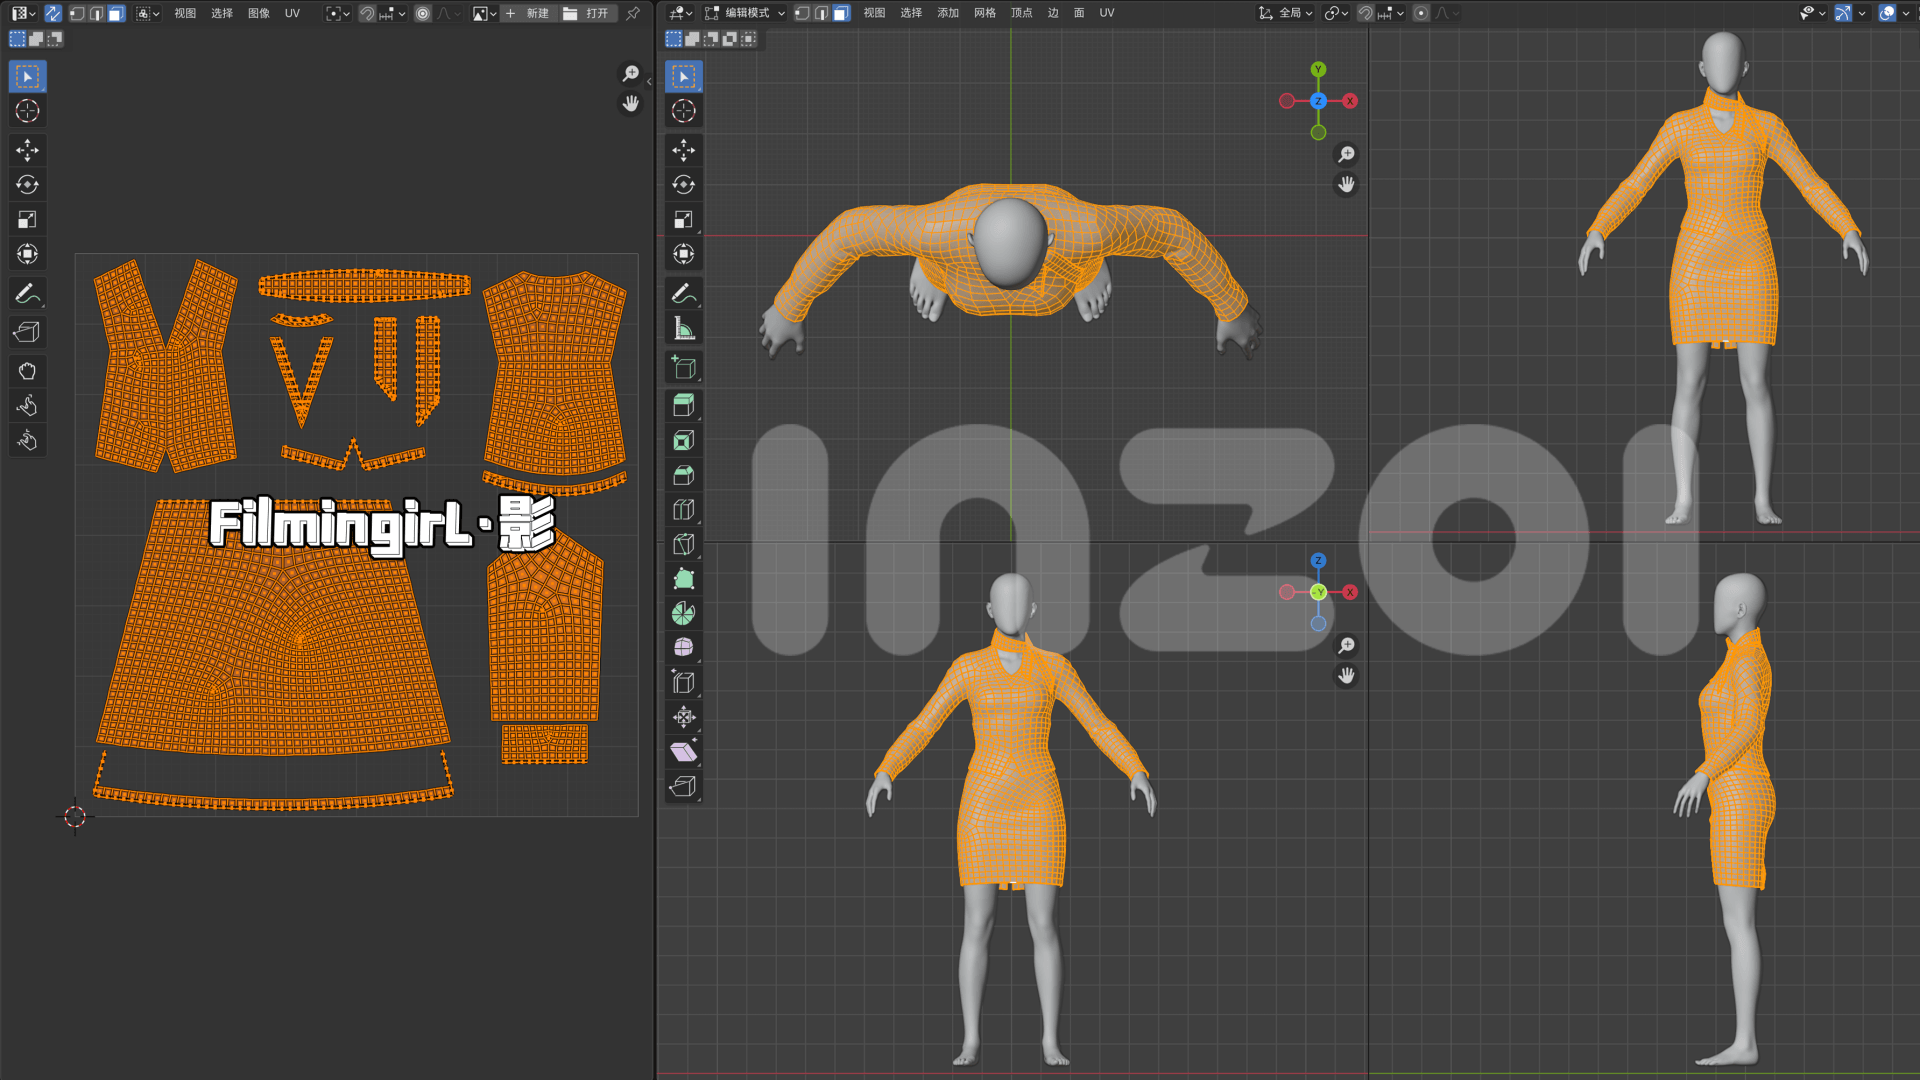
Task: Select the Inset Faces tool
Action: pos(684,441)
